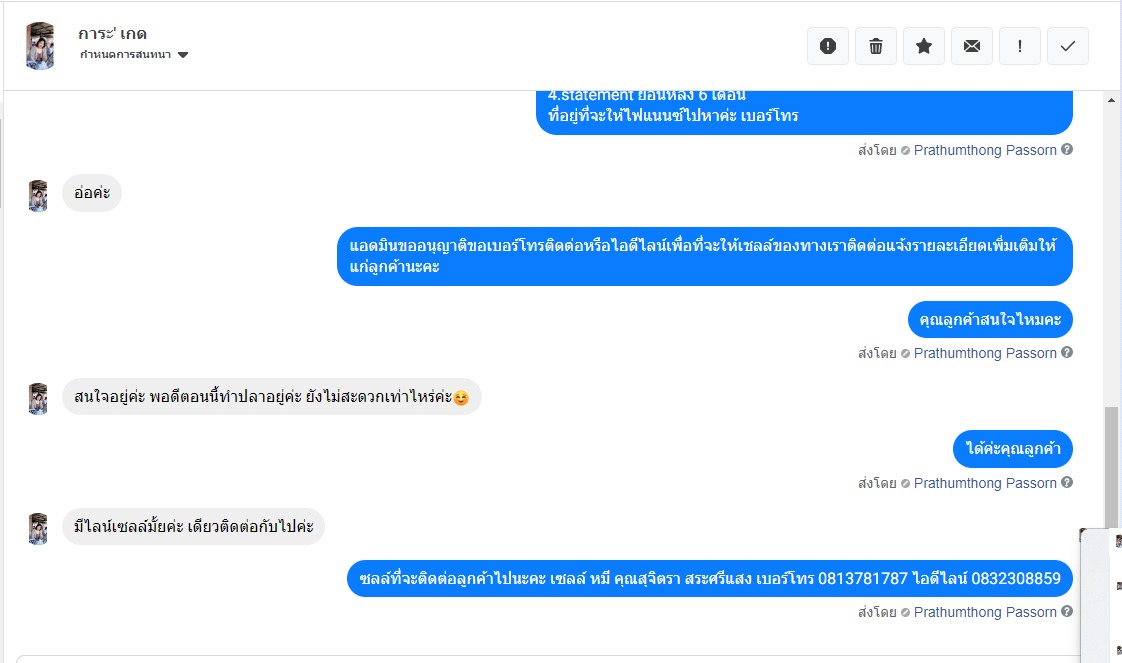Click the help icon beside the topmost Prathumthong Passorn

[1067, 149]
